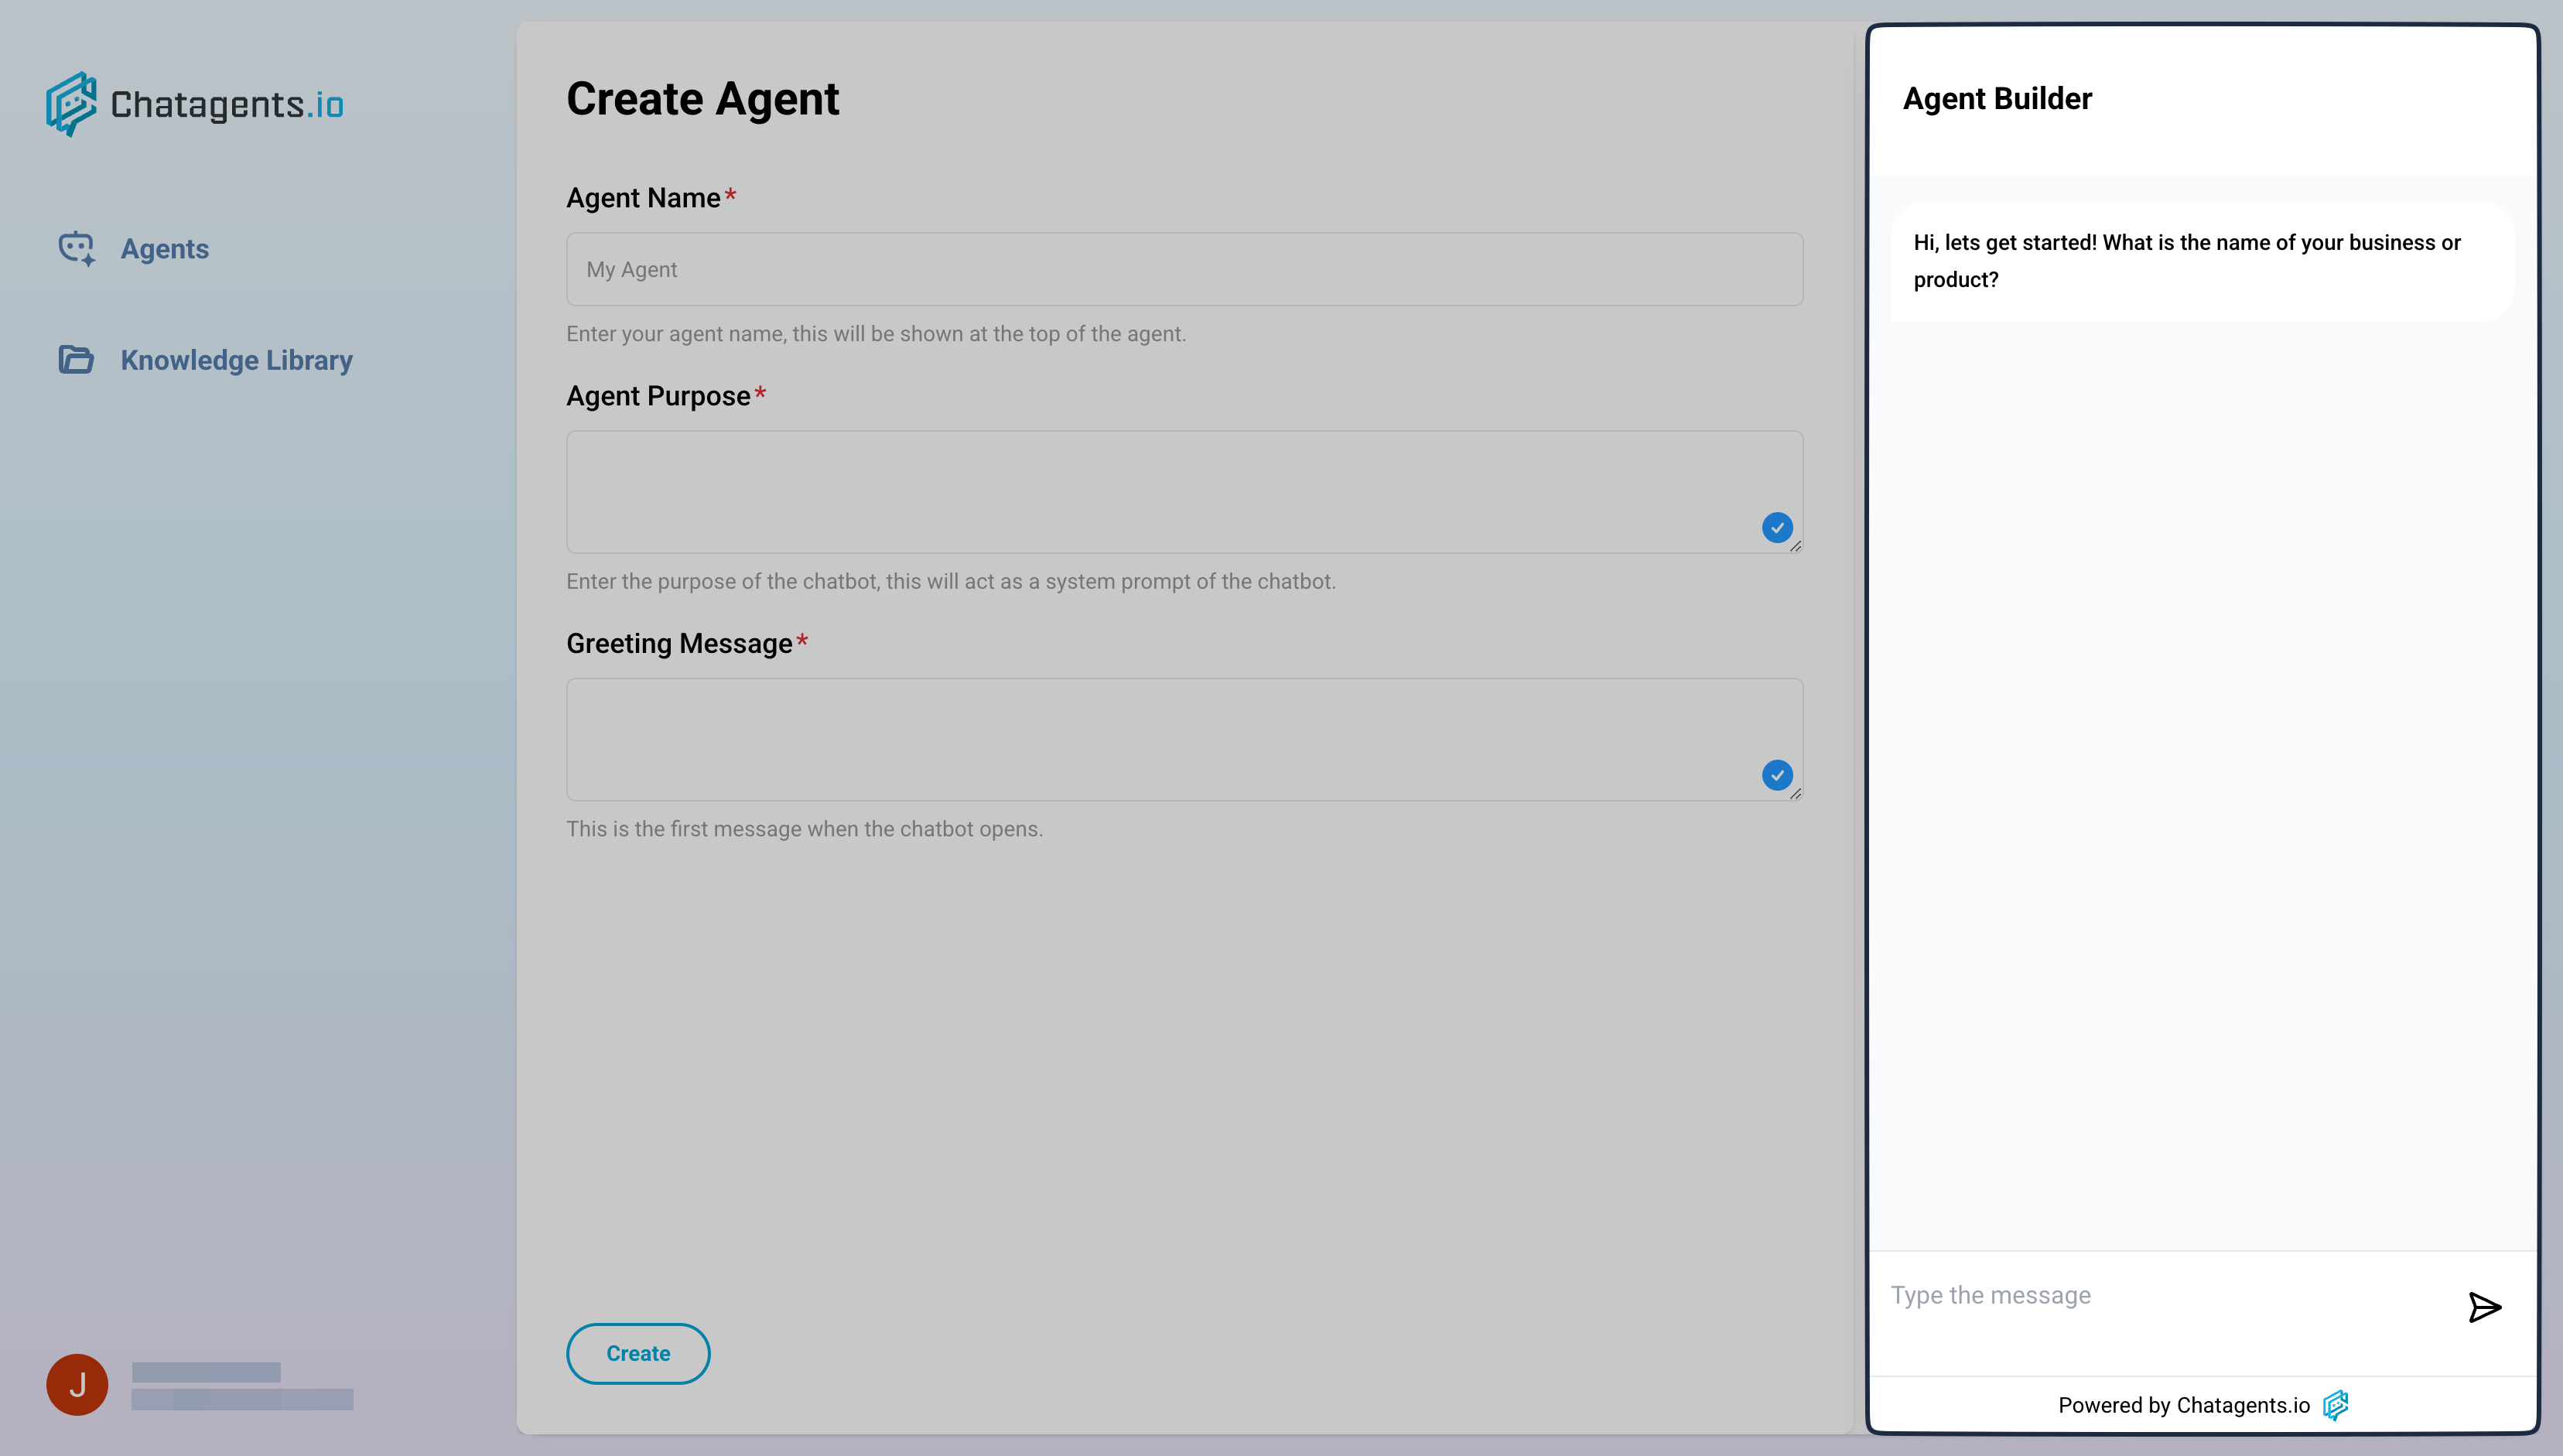Open the Agents menu item

164,248
